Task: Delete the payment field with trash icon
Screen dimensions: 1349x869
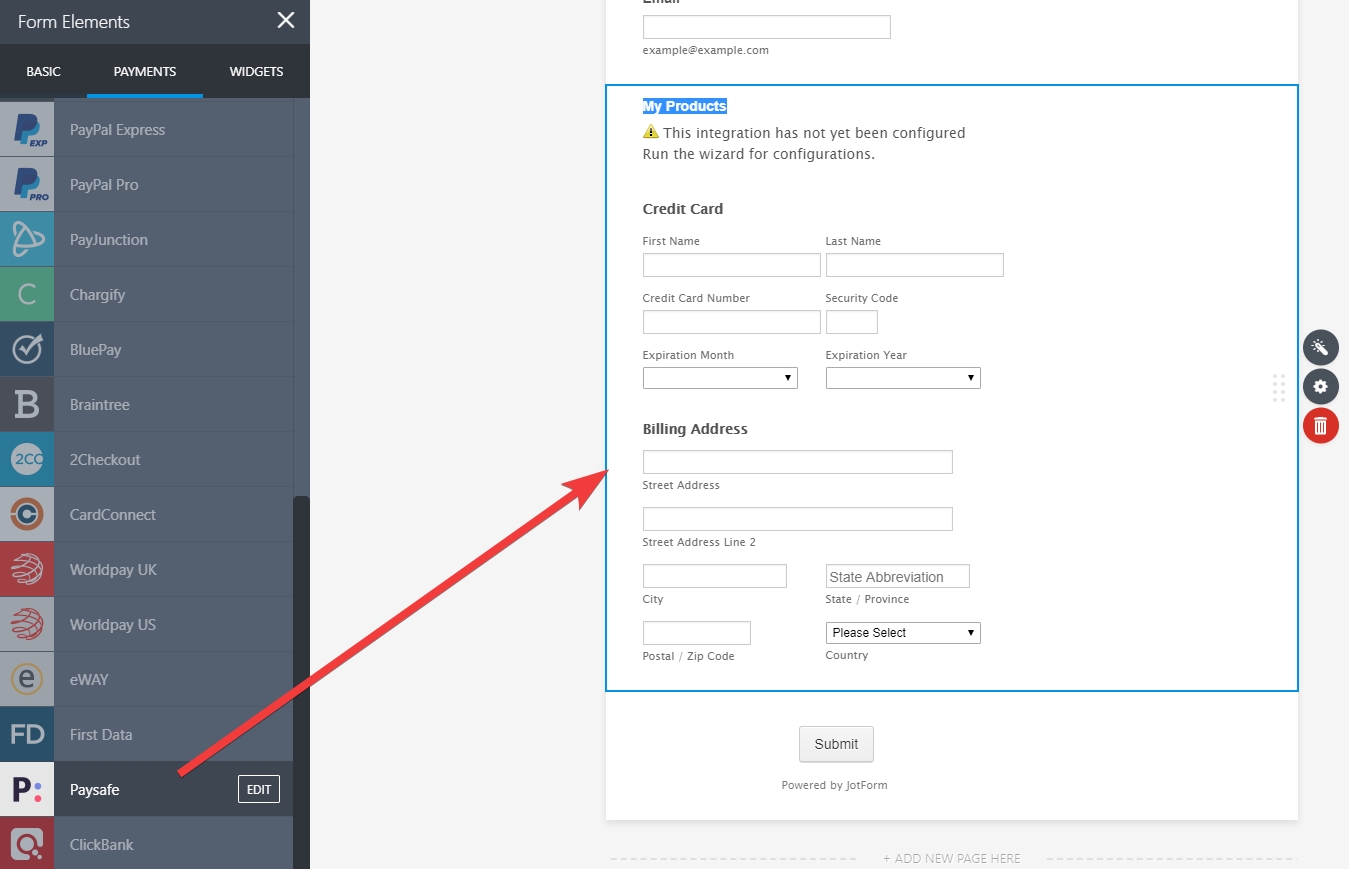Action: (1320, 426)
